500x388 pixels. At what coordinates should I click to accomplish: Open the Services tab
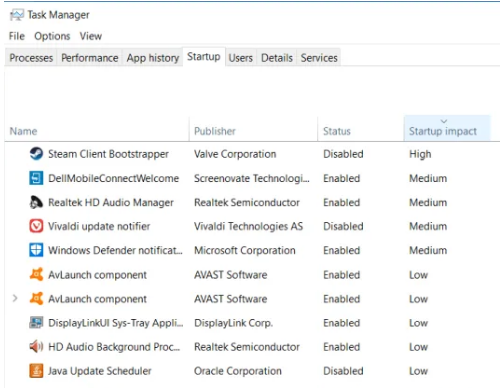point(319,58)
